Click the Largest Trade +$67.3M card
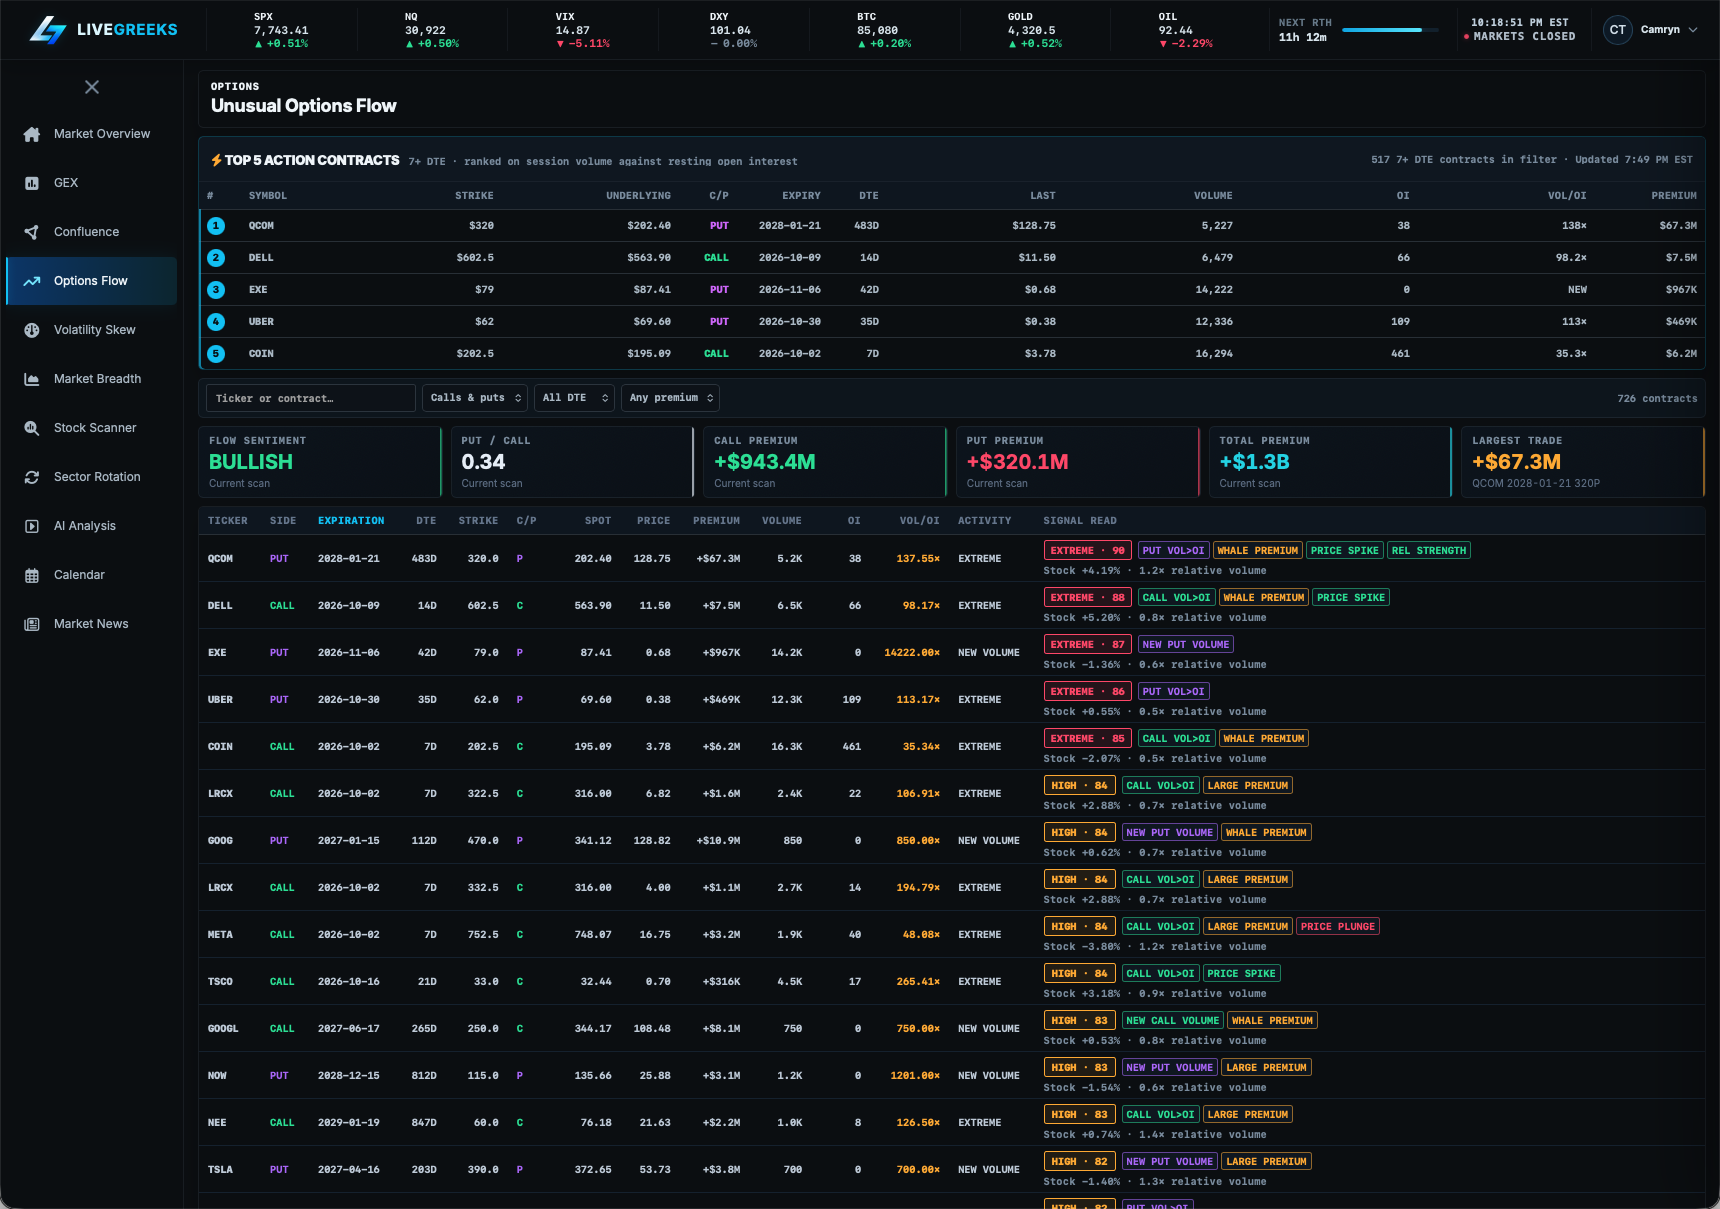The height and width of the screenshot is (1209, 1720). pos(1583,462)
